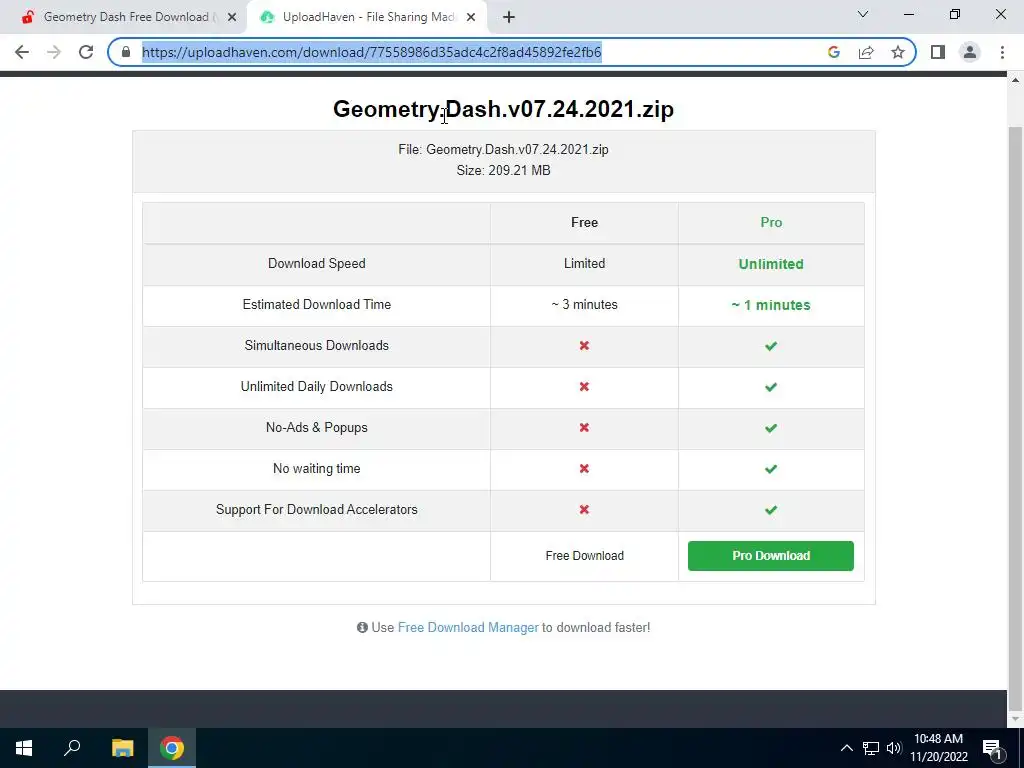The height and width of the screenshot is (768, 1024).
Task: Click the Limited speed value
Action: (x=584, y=264)
